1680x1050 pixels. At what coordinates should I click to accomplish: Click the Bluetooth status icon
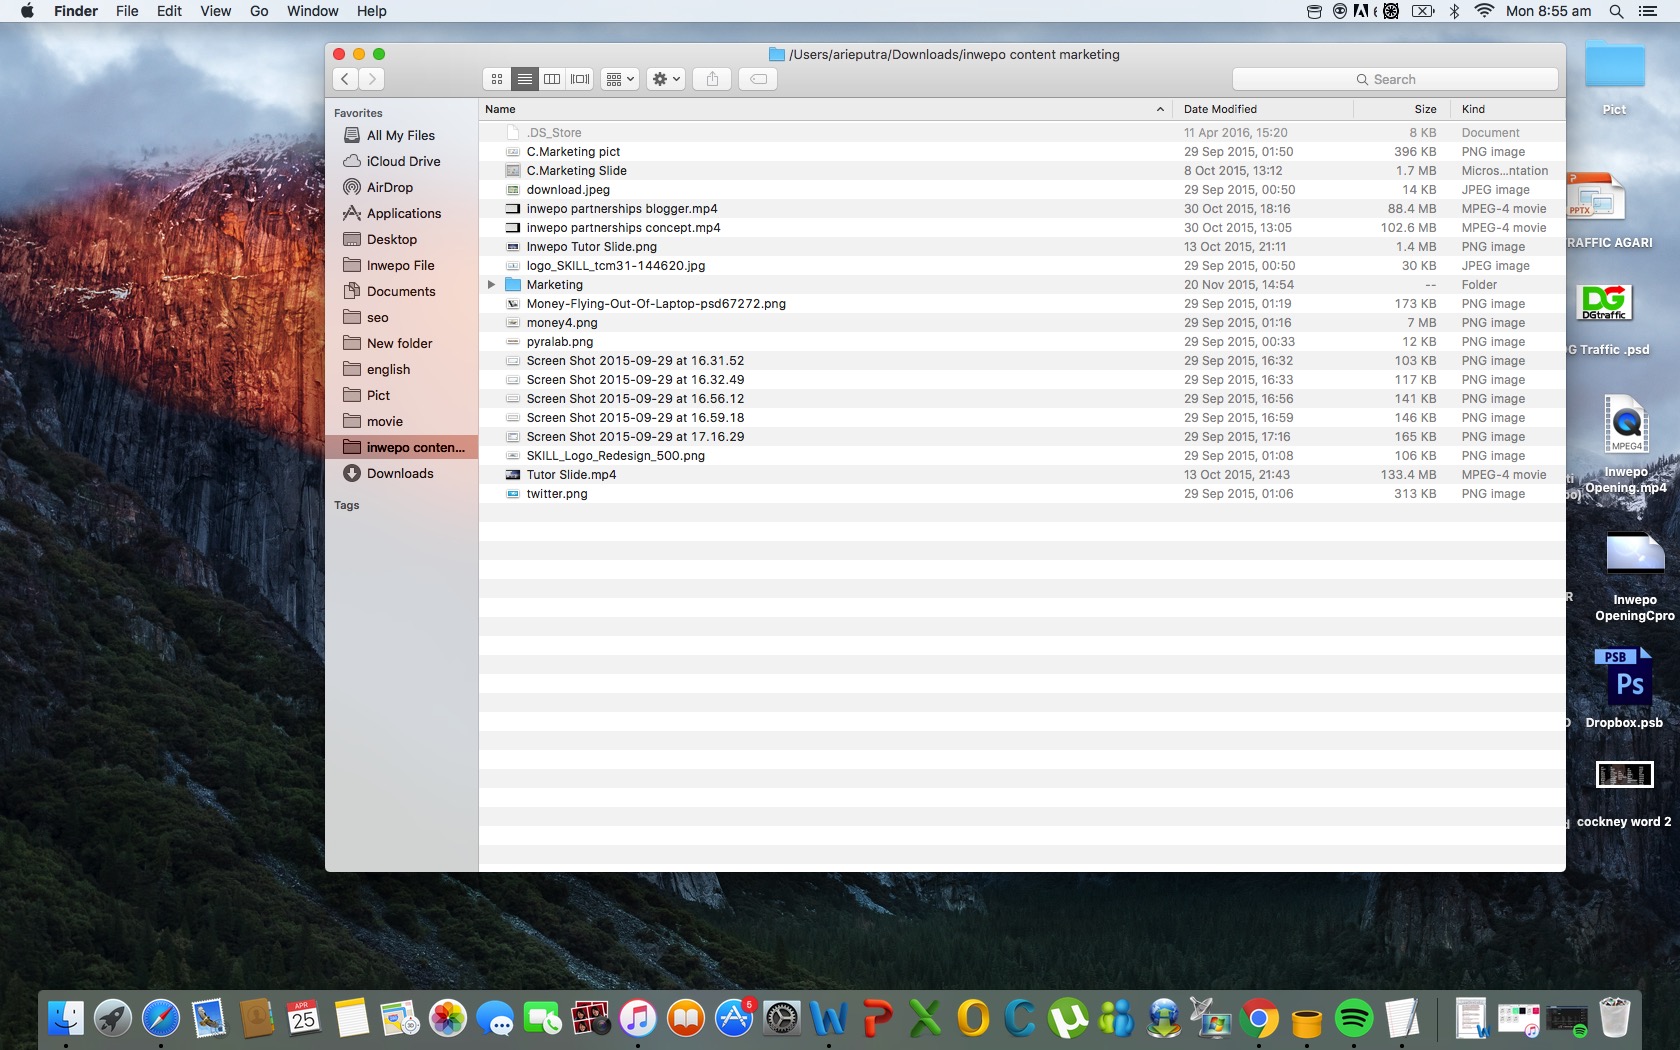click(1455, 11)
